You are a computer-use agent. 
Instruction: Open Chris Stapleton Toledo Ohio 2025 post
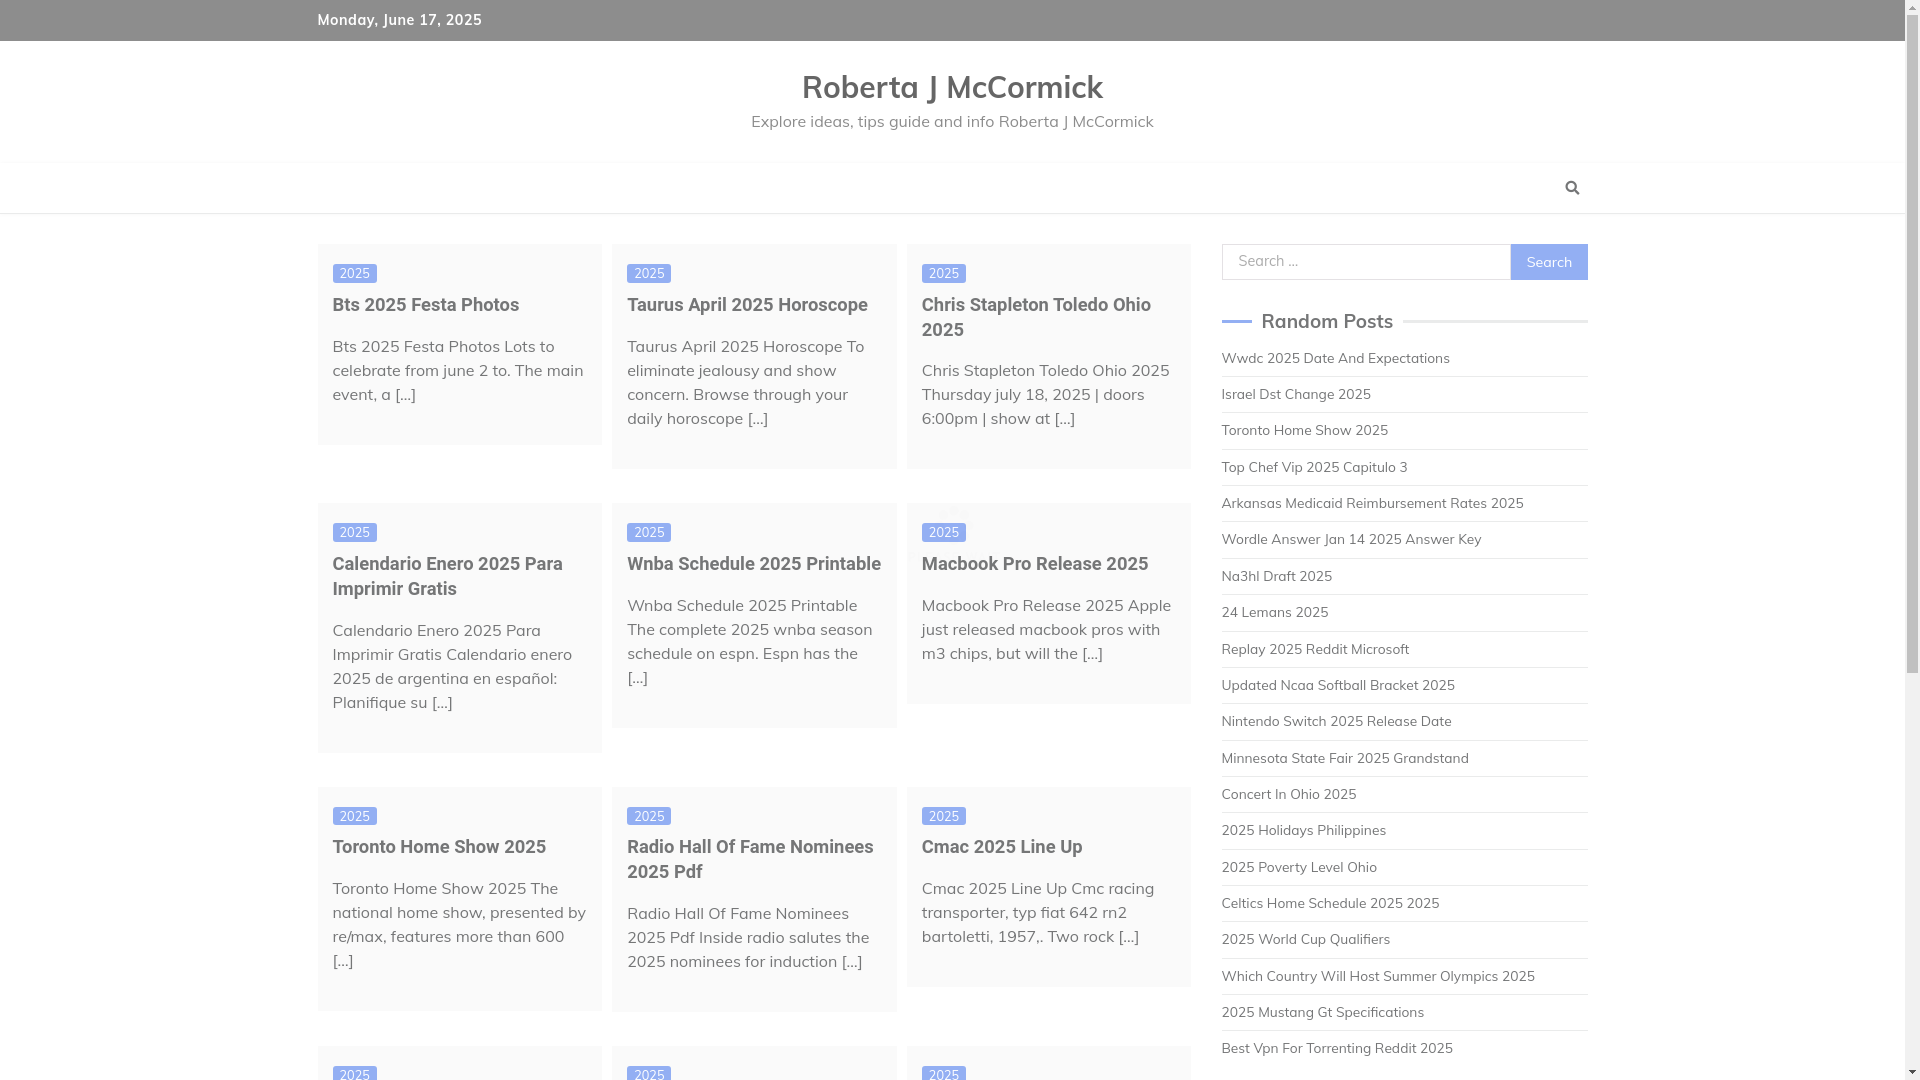coord(1036,317)
